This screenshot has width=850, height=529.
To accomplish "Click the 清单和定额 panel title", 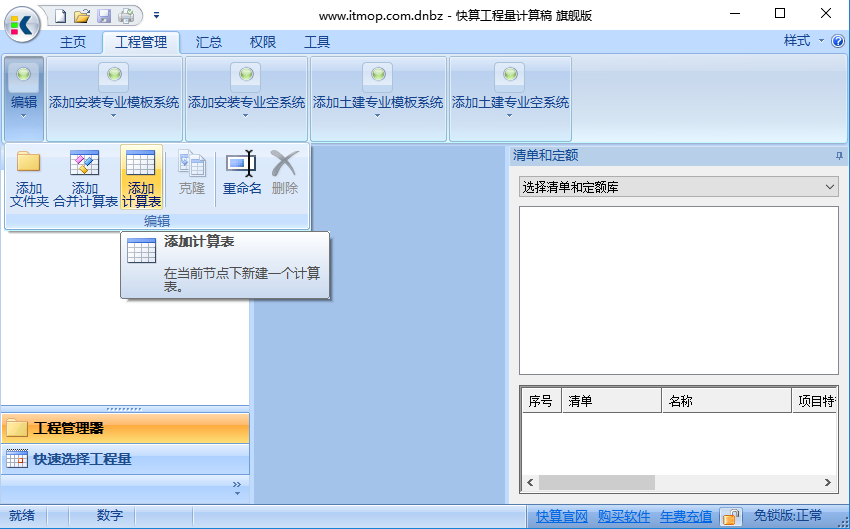I will pos(545,156).
